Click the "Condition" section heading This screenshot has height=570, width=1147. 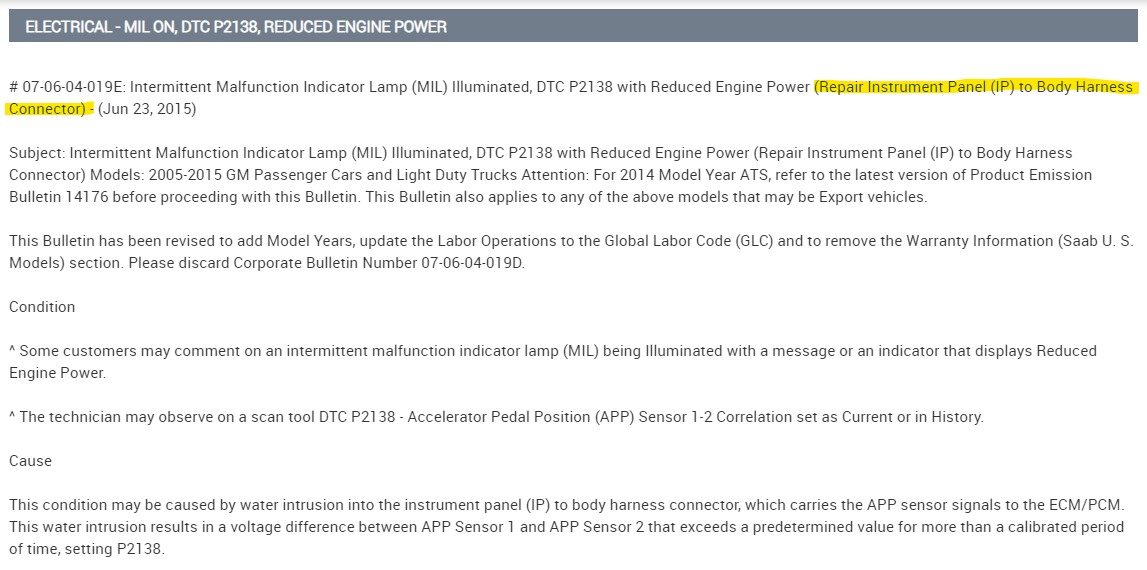pyautogui.click(x=42, y=307)
